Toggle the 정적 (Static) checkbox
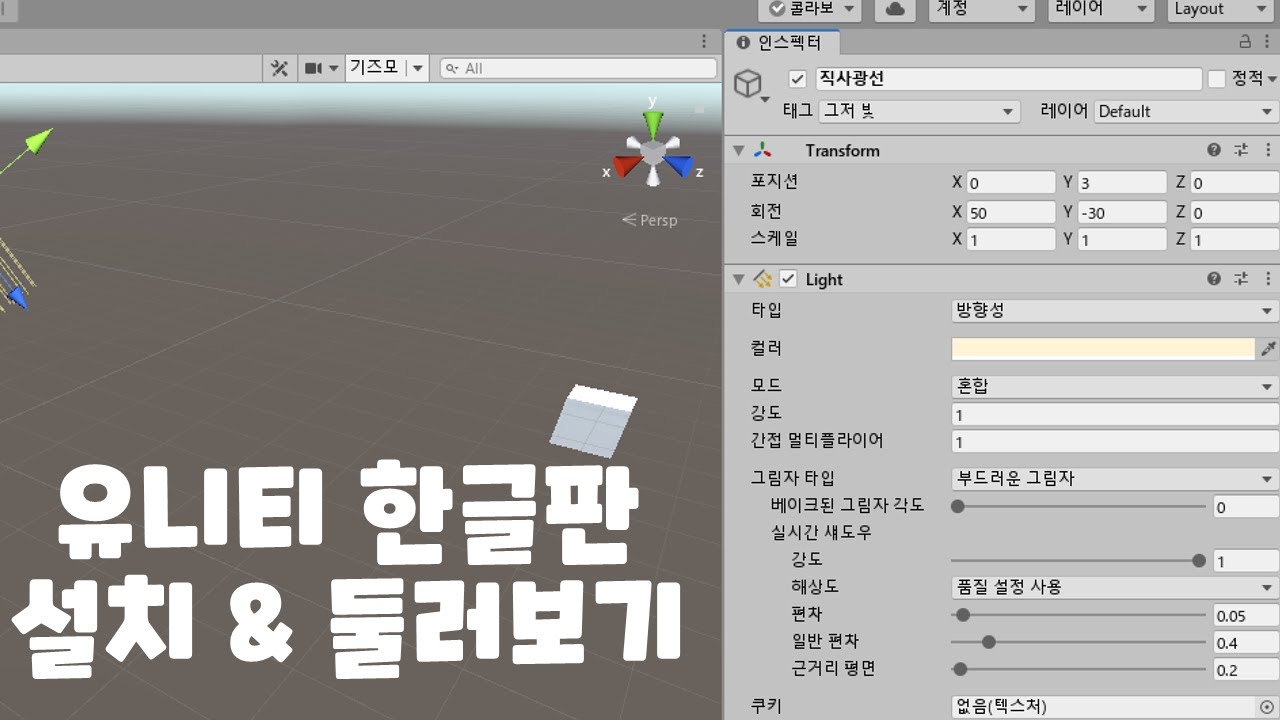The image size is (1280, 720). 1217,79
